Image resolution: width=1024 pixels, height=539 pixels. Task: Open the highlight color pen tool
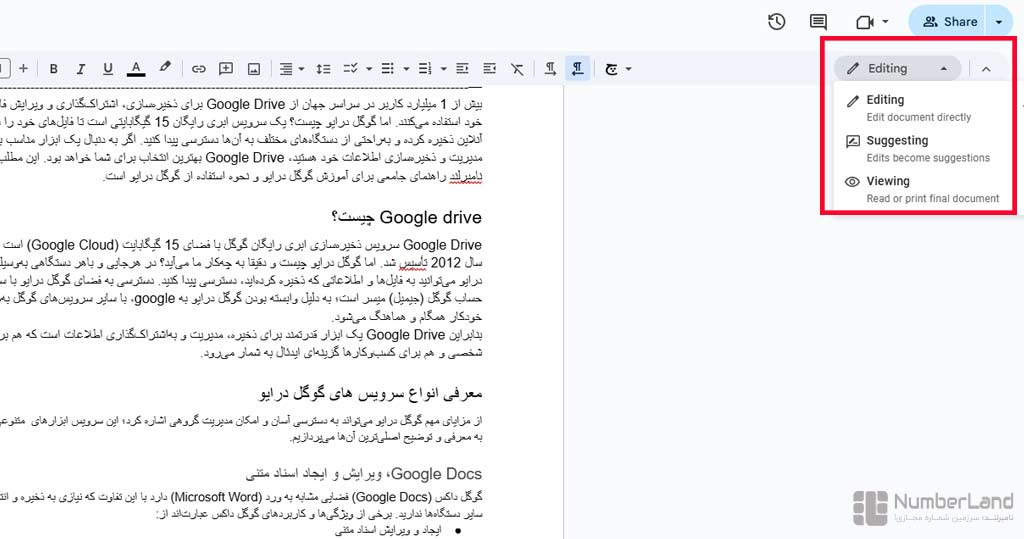[165, 68]
